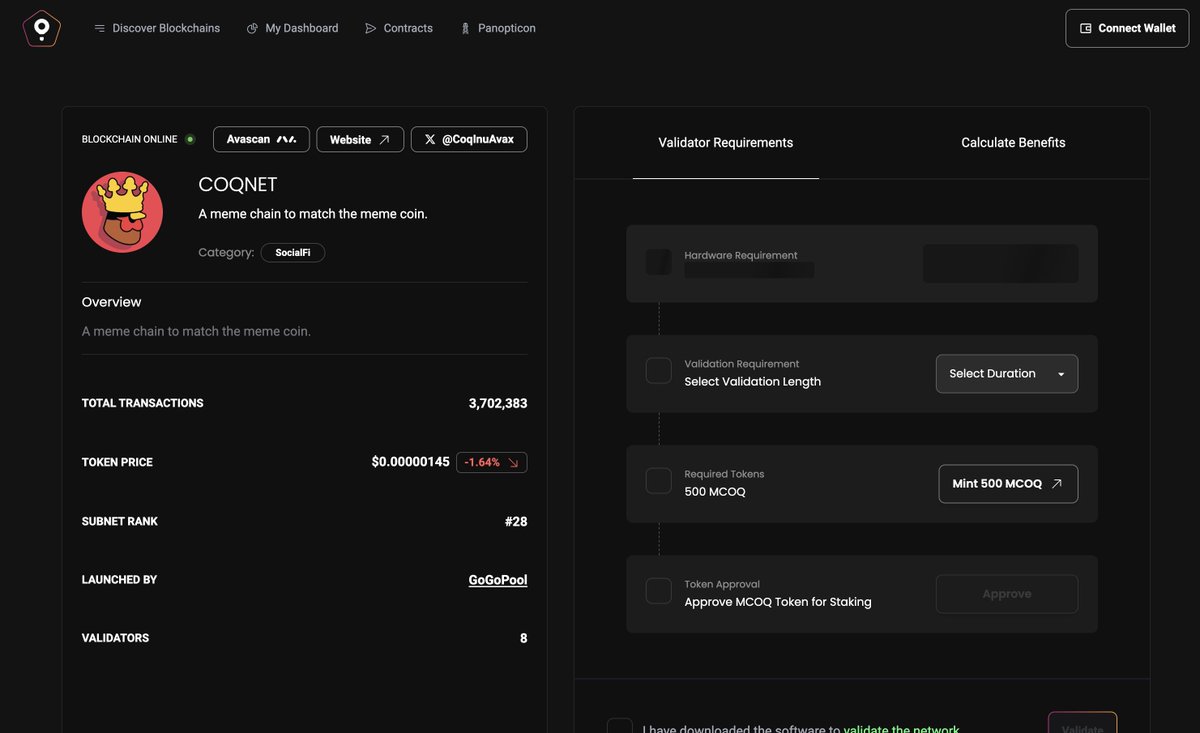Click the total transactions value 3,702,383

[x=498, y=404]
